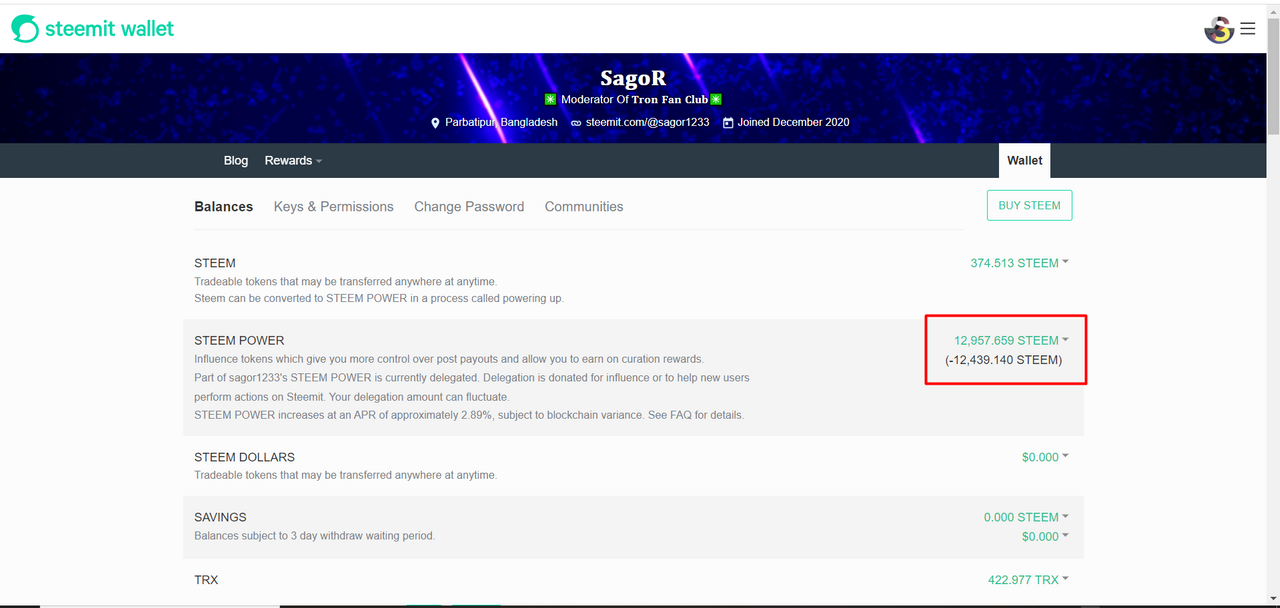The image size is (1280, 608).
Task: Click the SagoR profile name
Action: (633, 78)
